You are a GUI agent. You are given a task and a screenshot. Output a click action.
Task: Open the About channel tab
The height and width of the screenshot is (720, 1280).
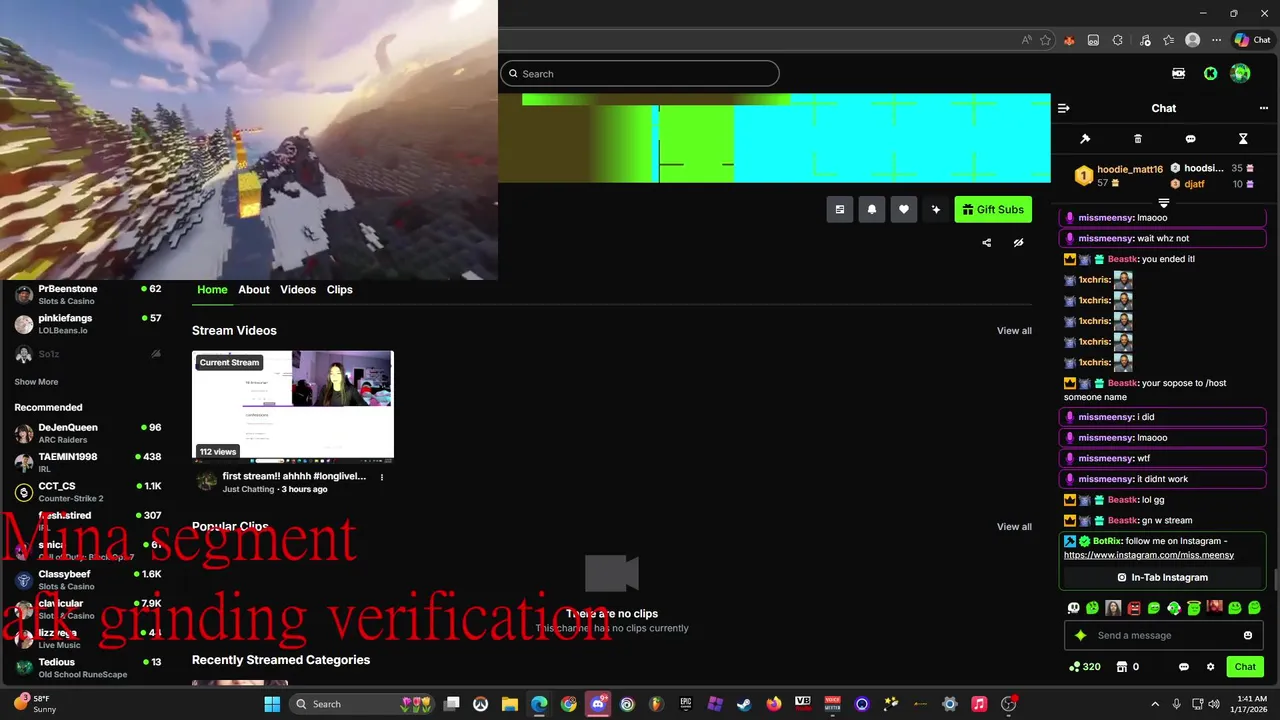tap(254, 289)
